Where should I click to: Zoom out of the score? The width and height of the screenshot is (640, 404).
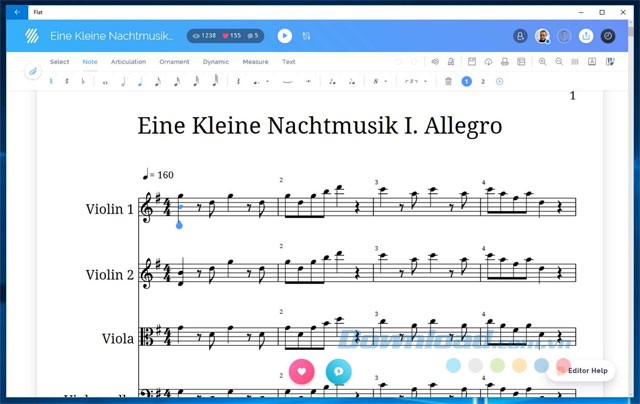pyautogui.click(x=560, y=62)
